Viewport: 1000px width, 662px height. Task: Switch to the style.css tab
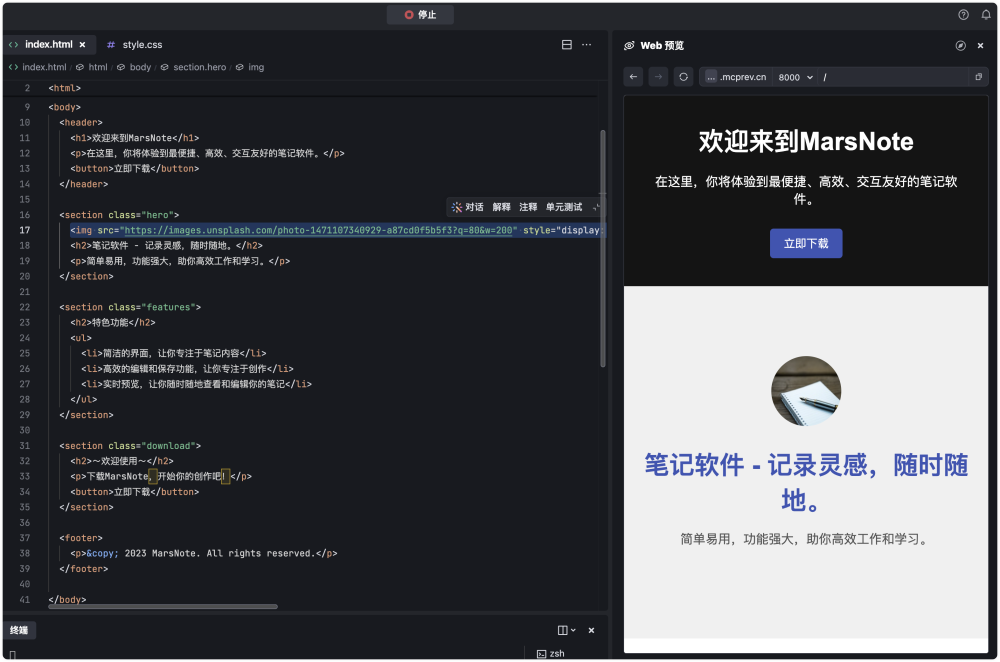pyautogui.click(x=141, y=44)
